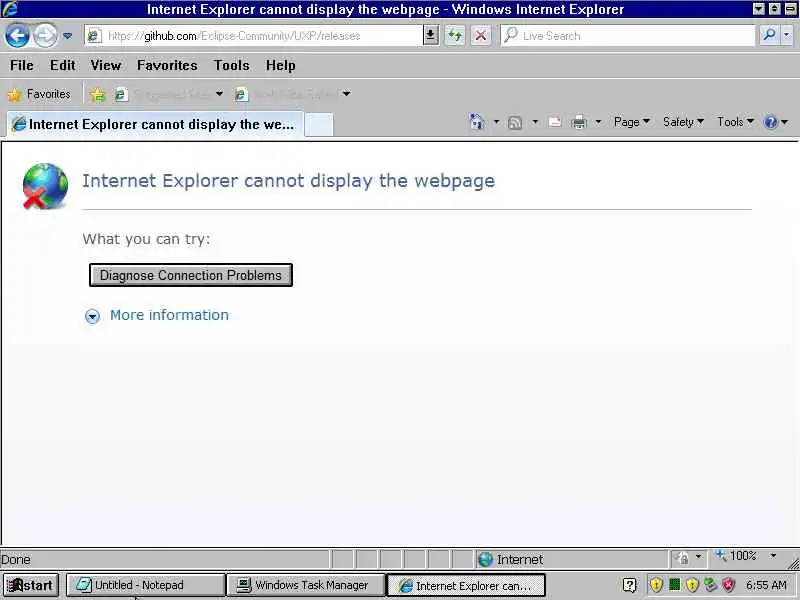Click the More information expander arrow icon

[92, 316]
